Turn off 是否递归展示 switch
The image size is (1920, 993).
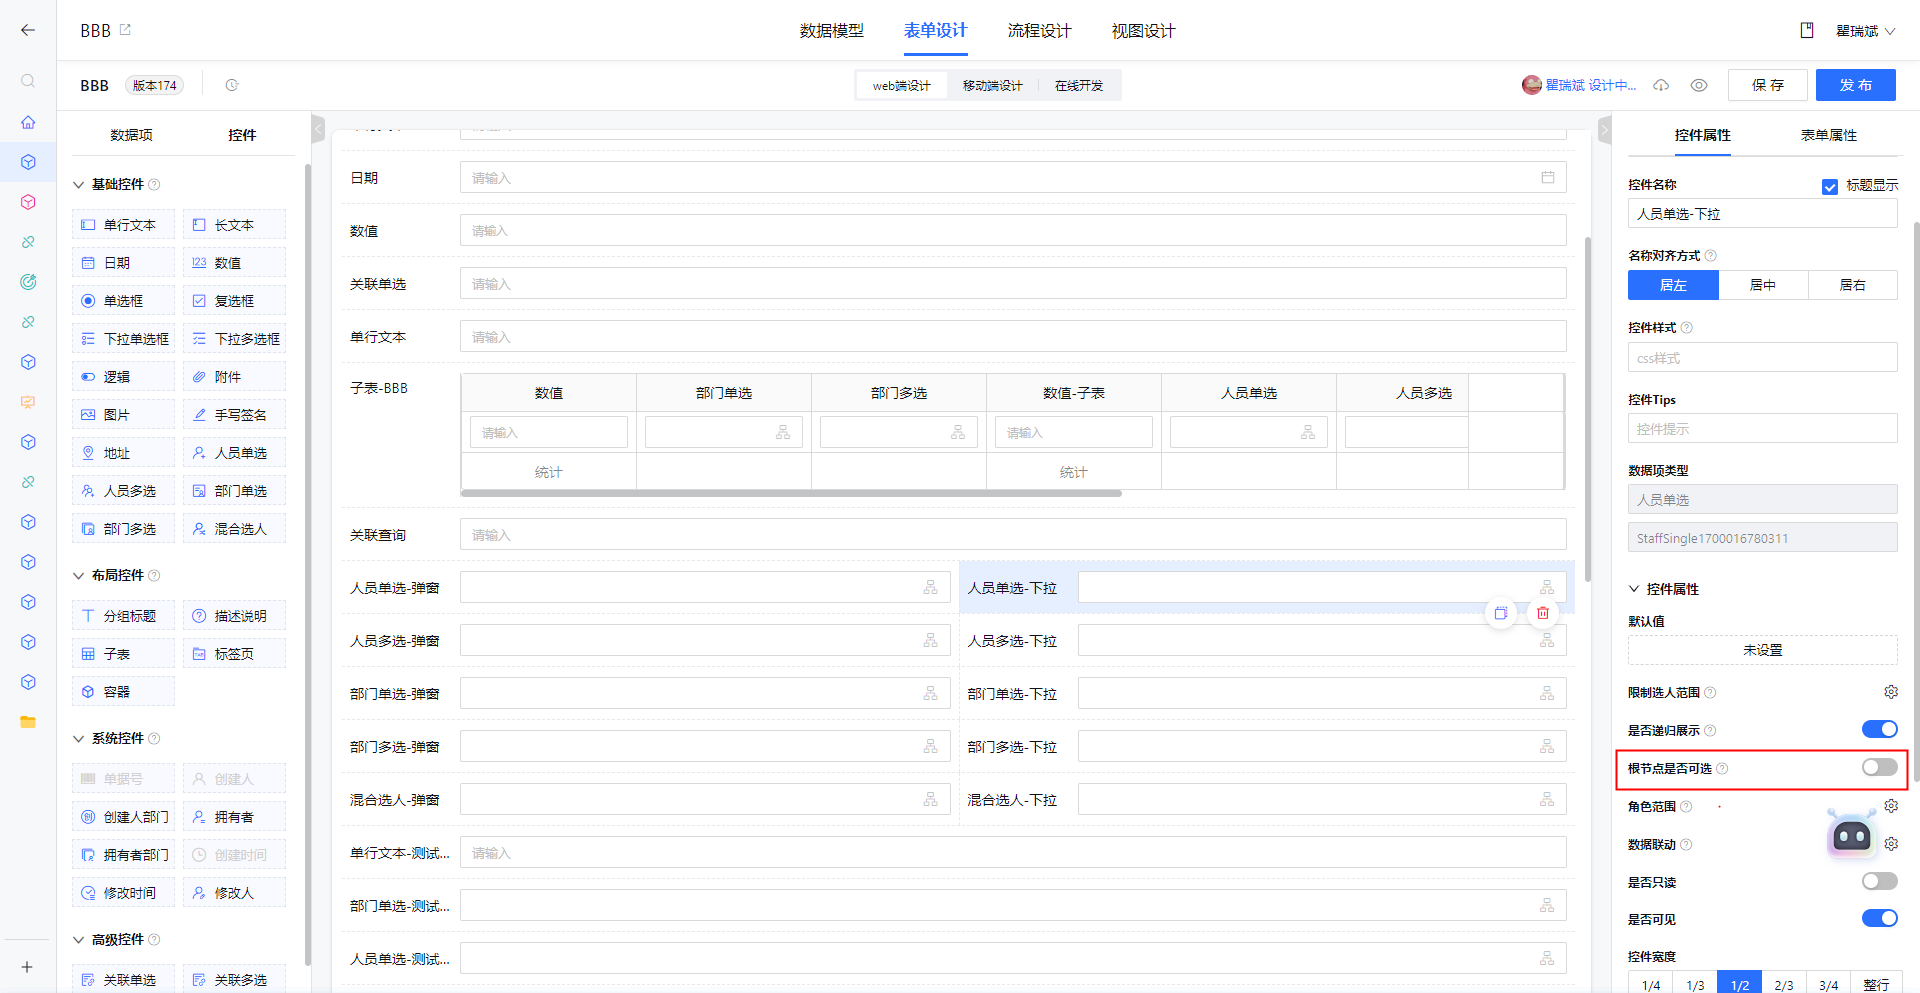coord(1880,729)
